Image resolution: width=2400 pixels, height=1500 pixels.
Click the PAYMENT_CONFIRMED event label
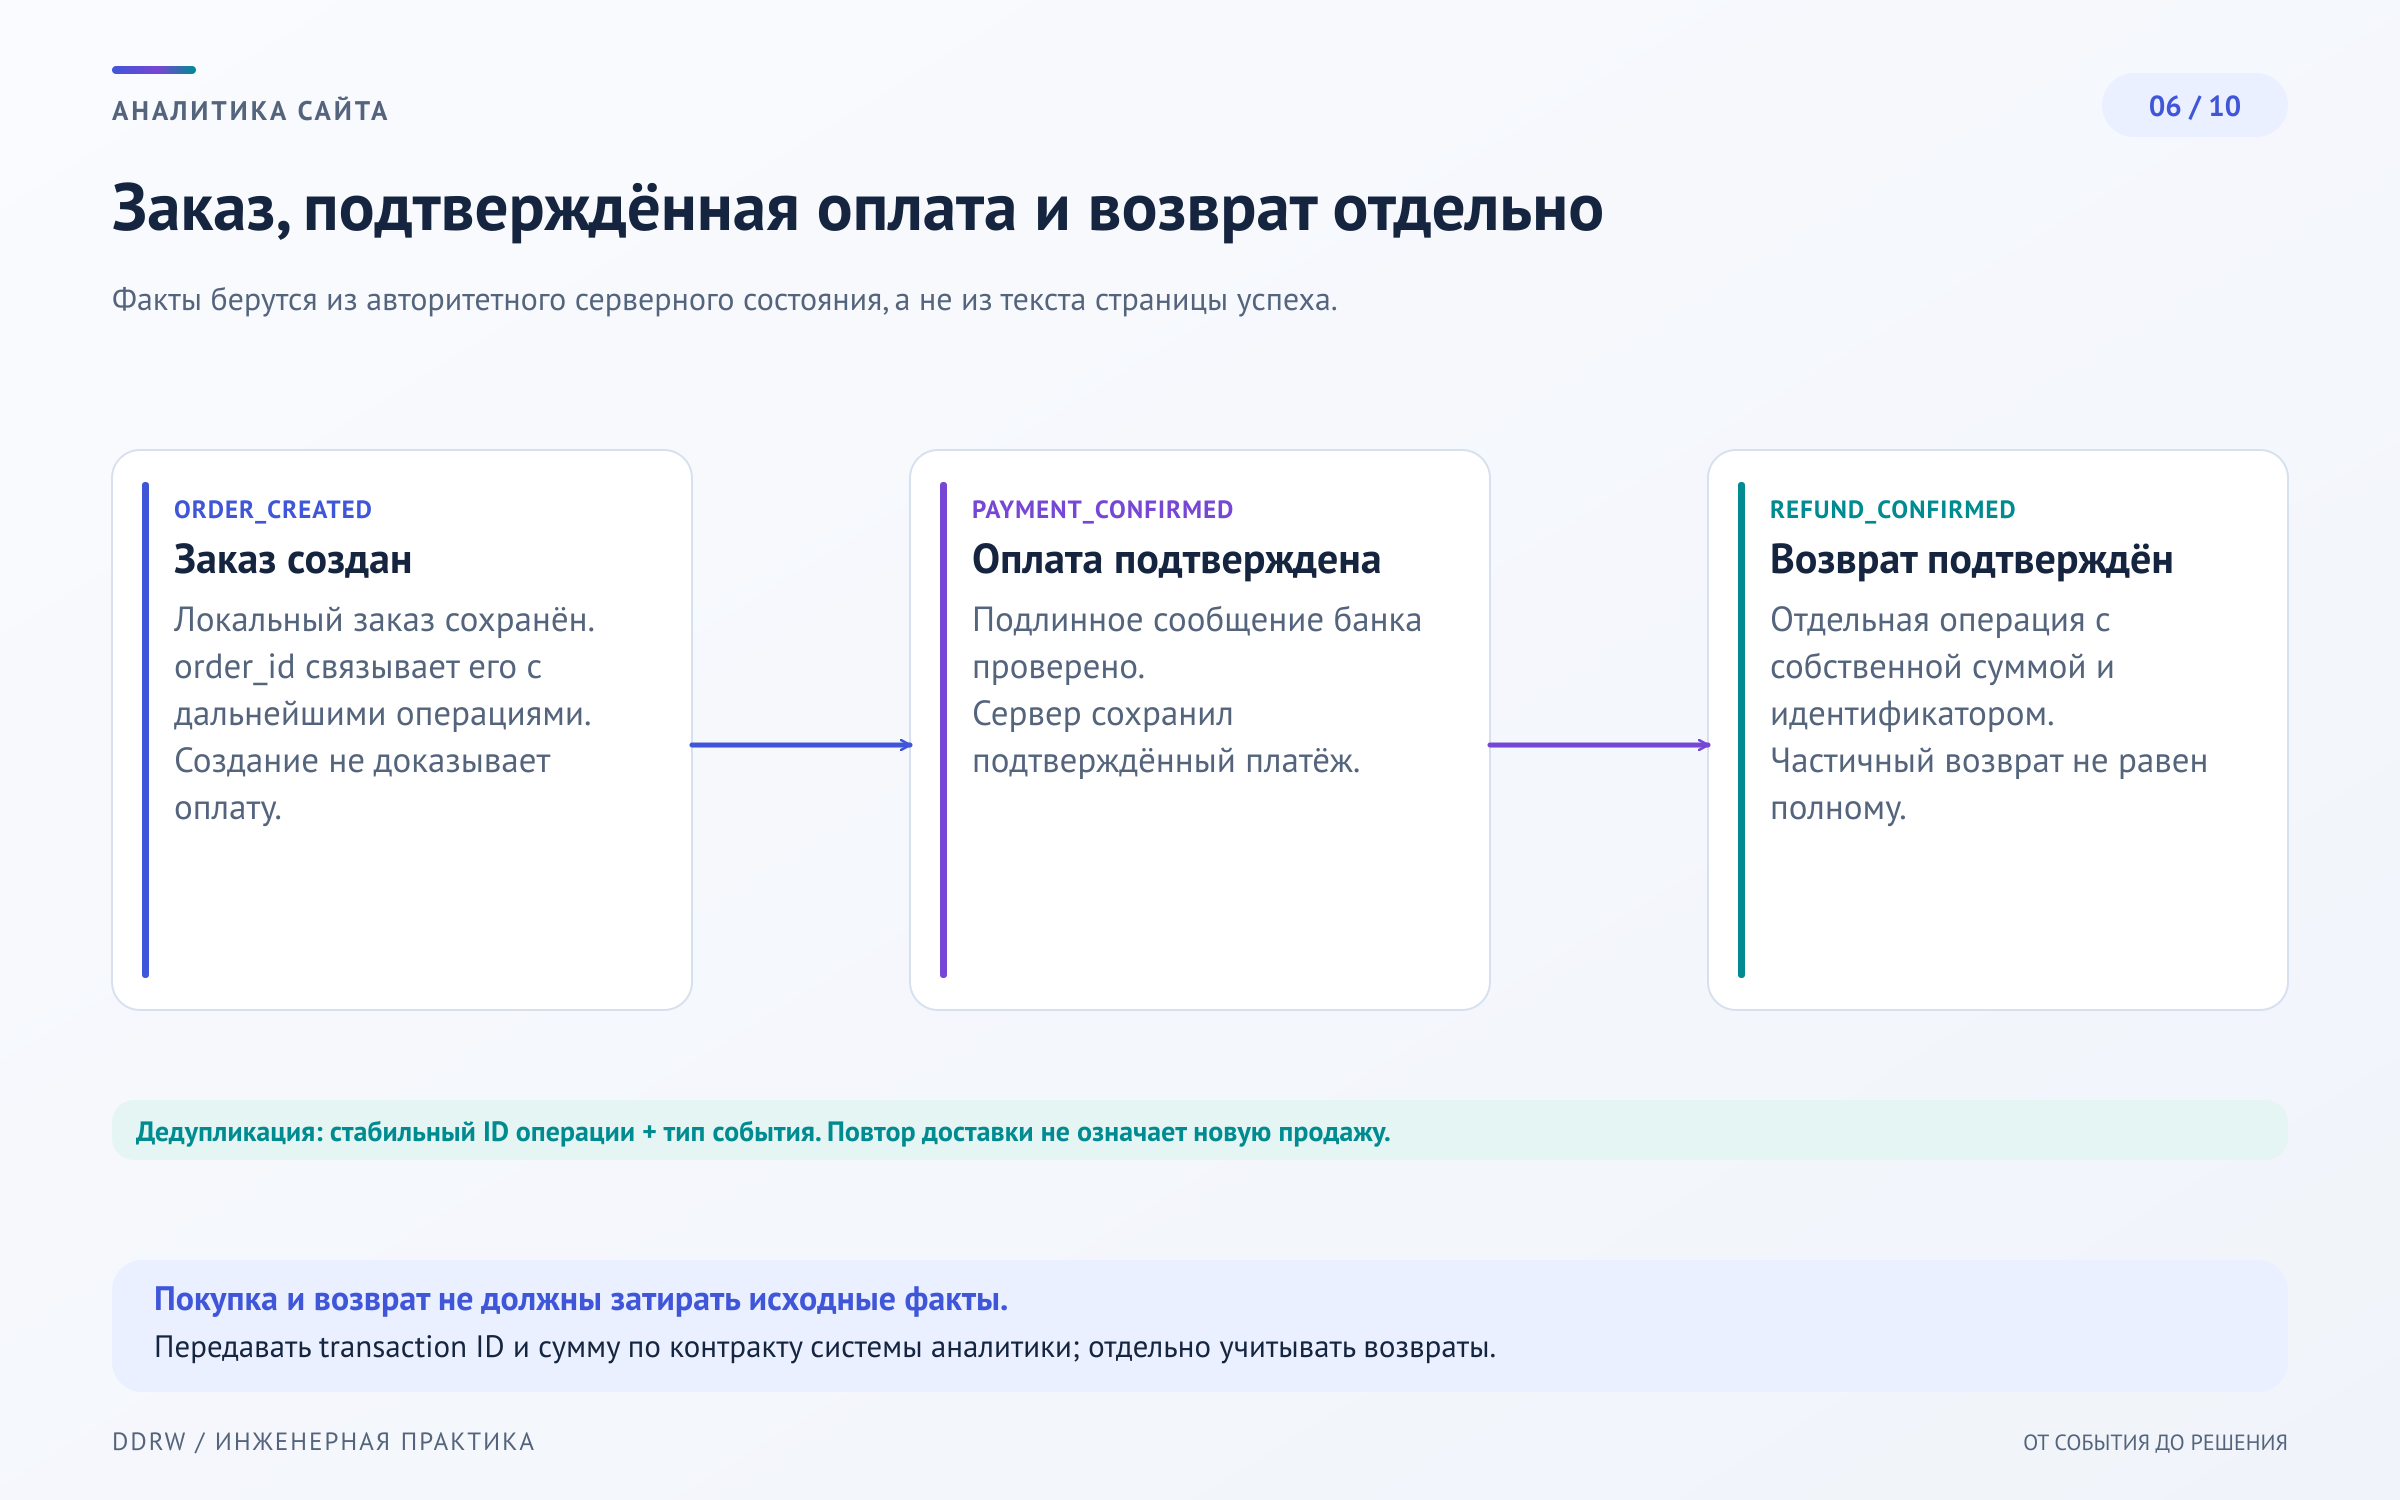1102,510
